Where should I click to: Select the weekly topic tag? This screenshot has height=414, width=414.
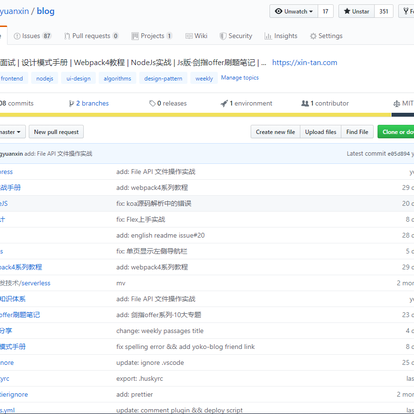[204, 79]
